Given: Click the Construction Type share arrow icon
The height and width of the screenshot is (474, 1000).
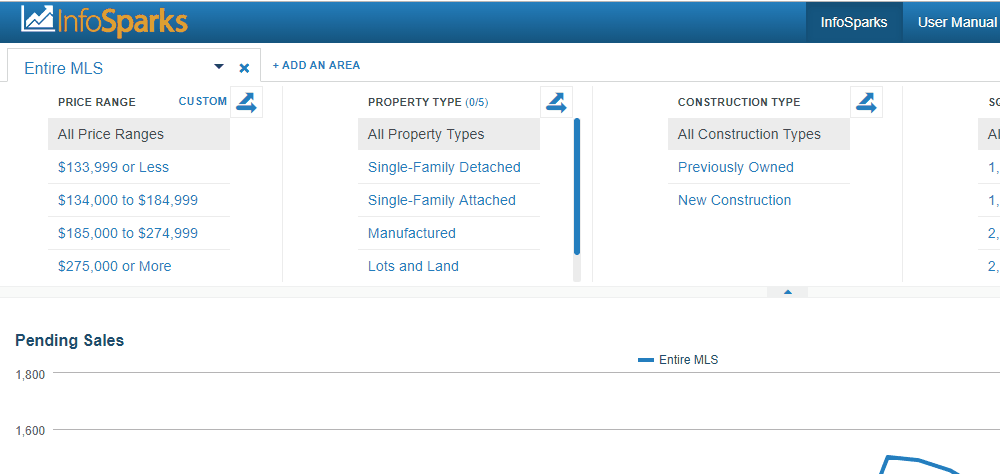Looking at the screenshot, I should click(x=866, y=102).
